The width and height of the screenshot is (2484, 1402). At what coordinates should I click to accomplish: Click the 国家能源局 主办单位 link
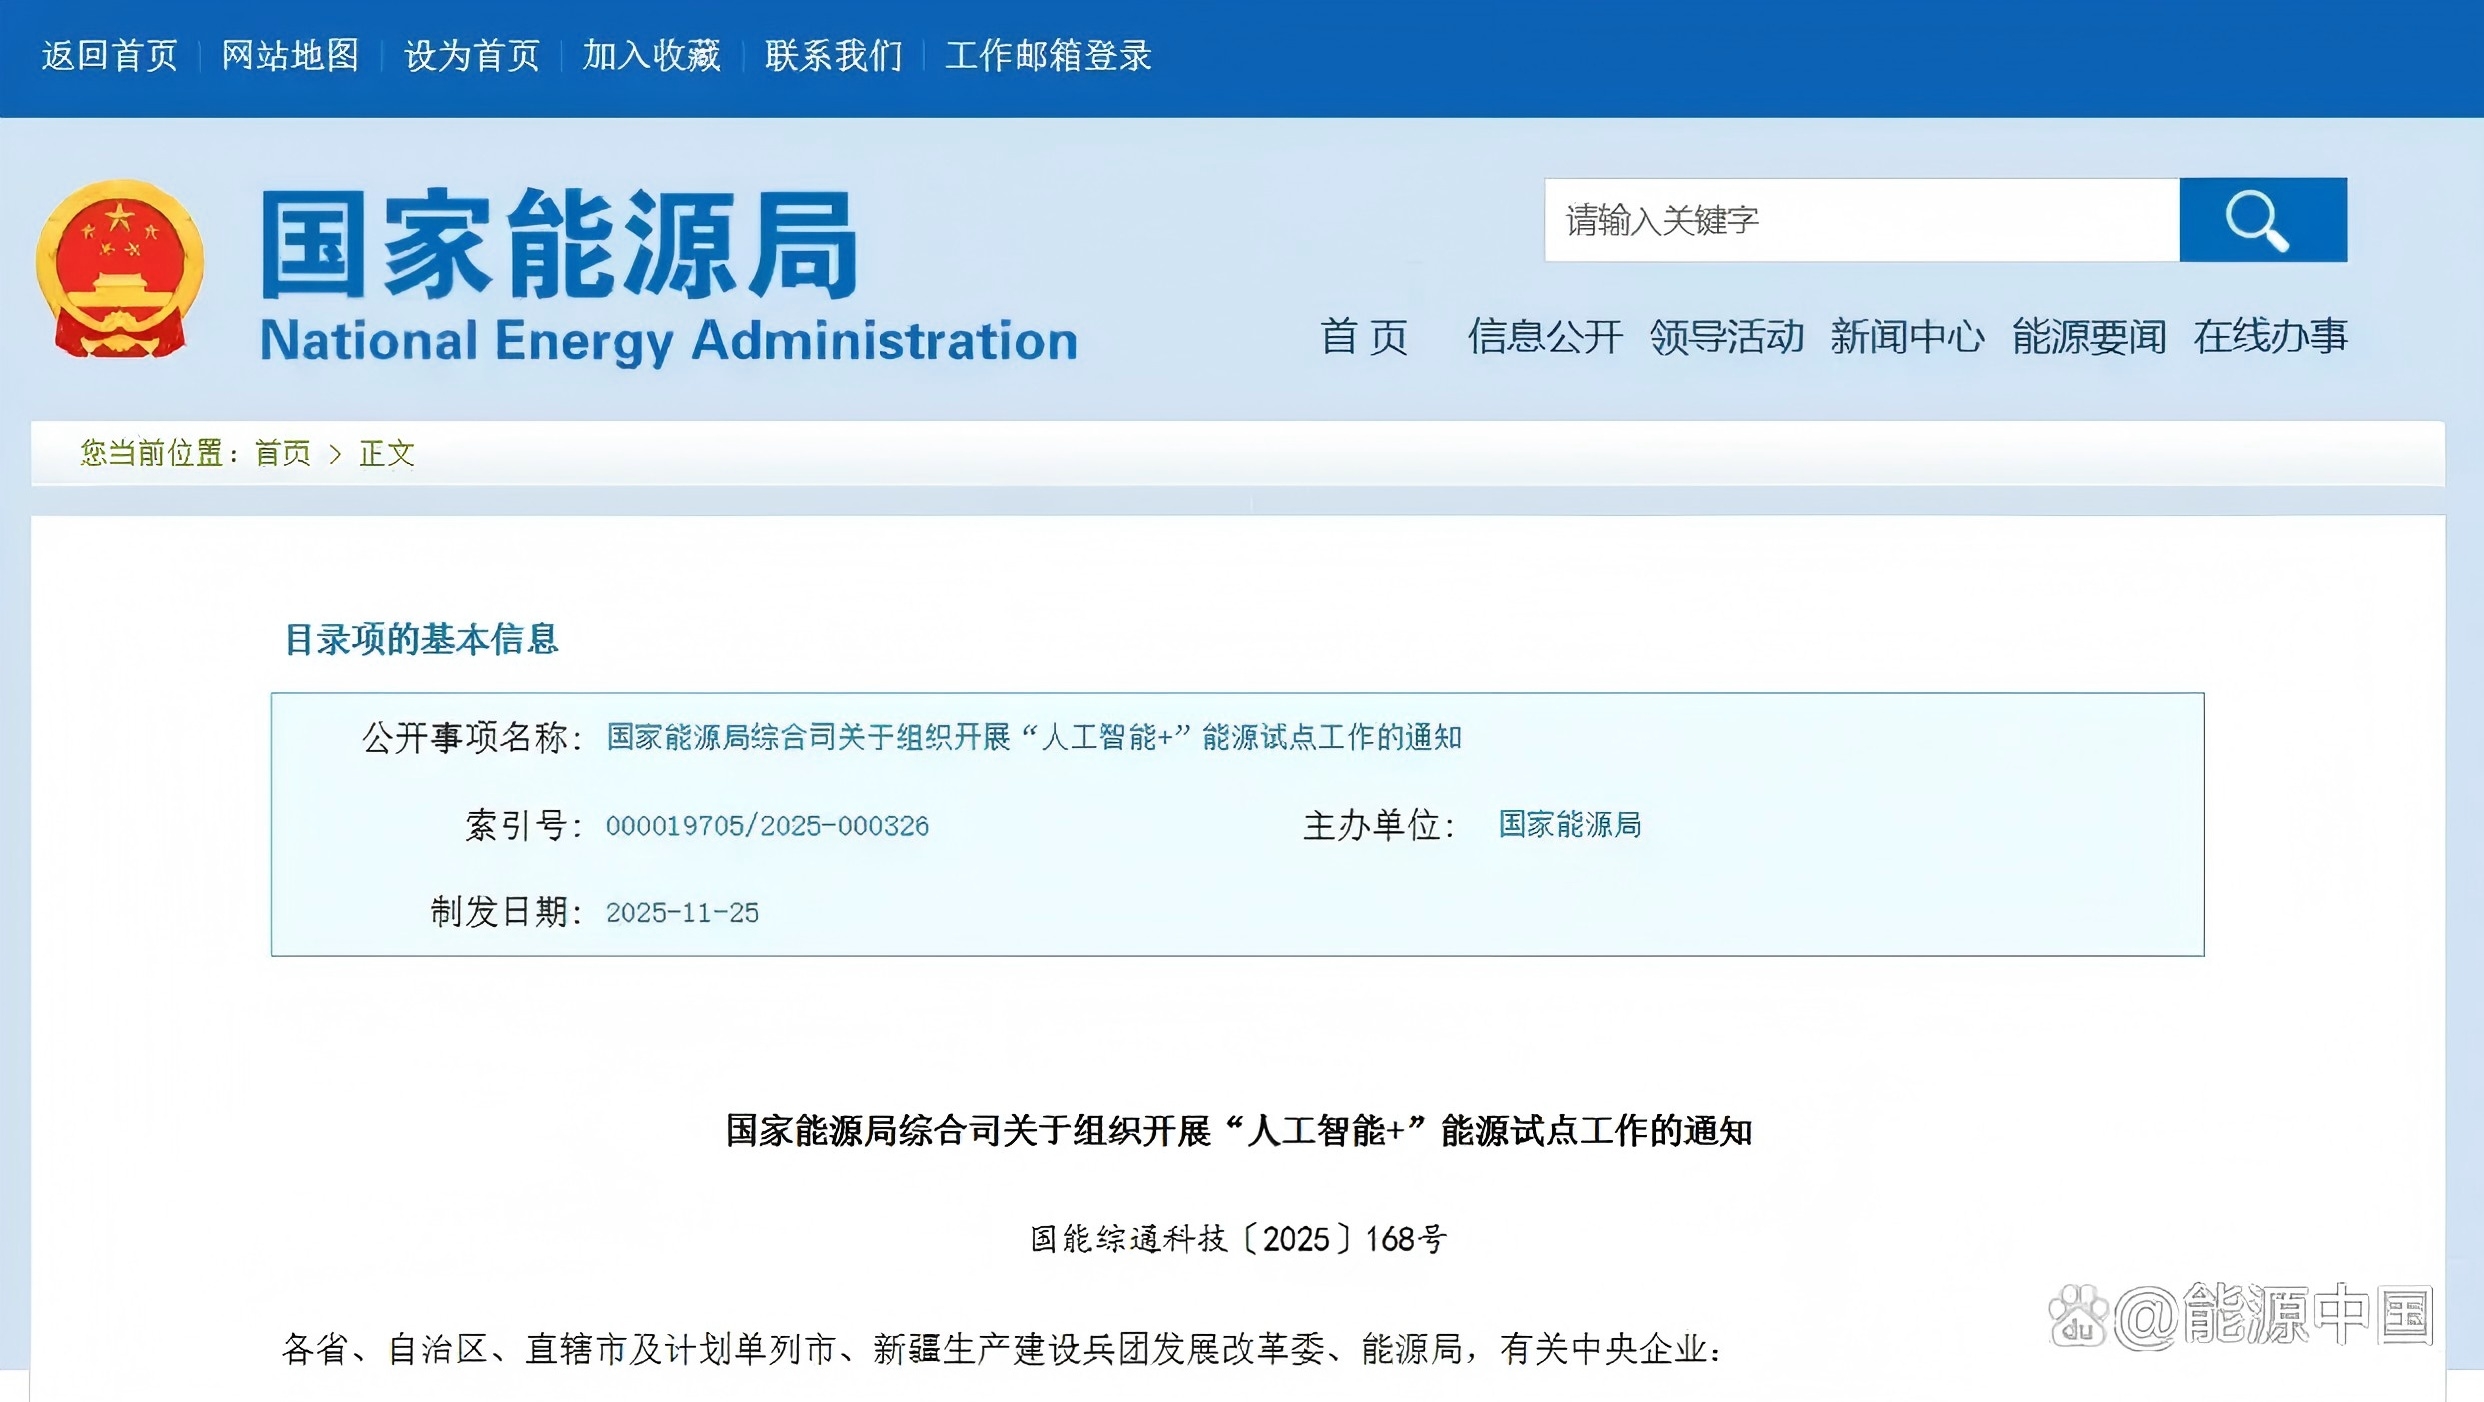1569,825
